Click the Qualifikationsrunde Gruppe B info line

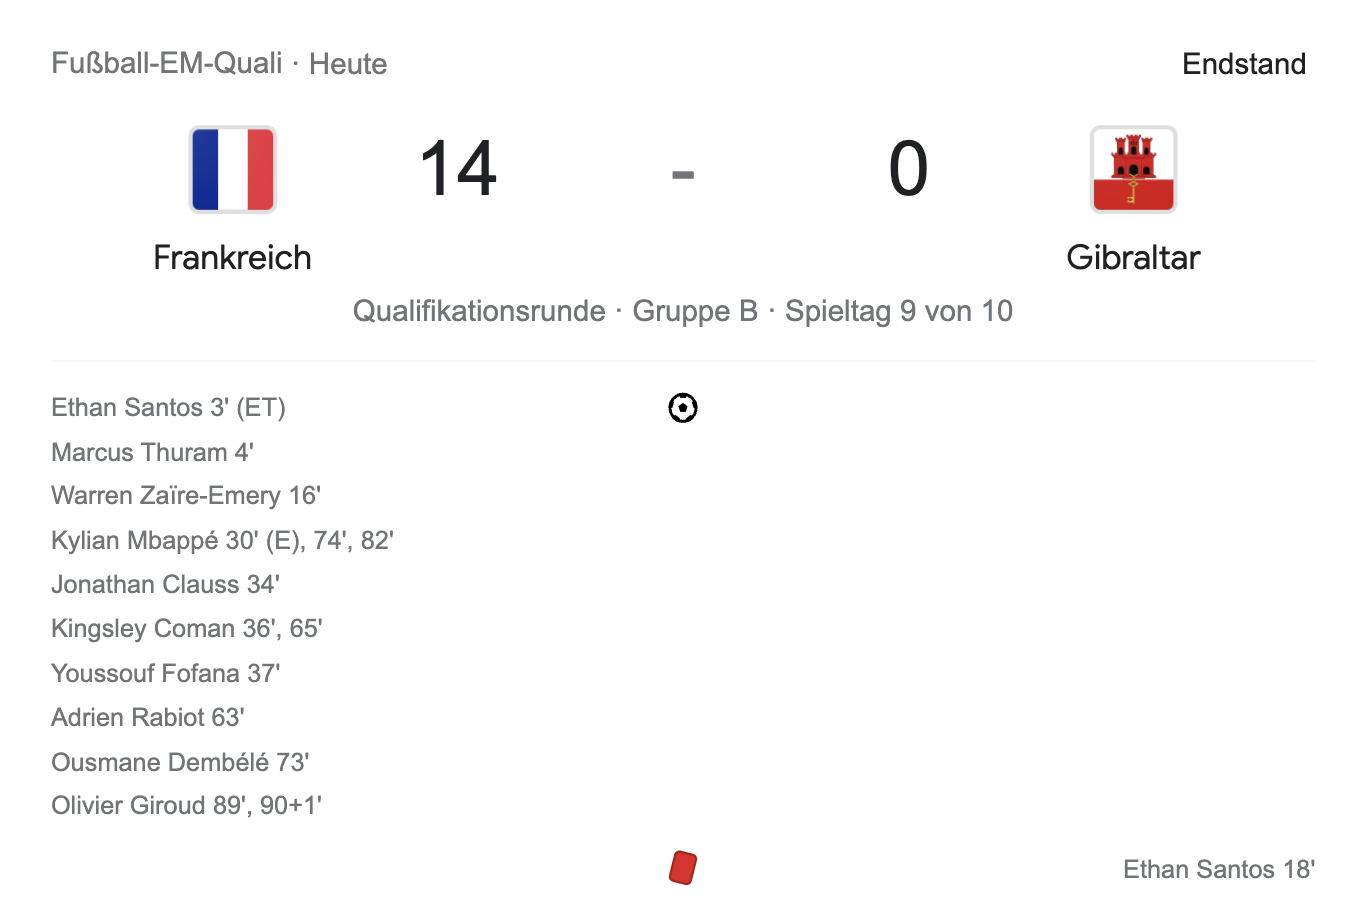point(683,311)
